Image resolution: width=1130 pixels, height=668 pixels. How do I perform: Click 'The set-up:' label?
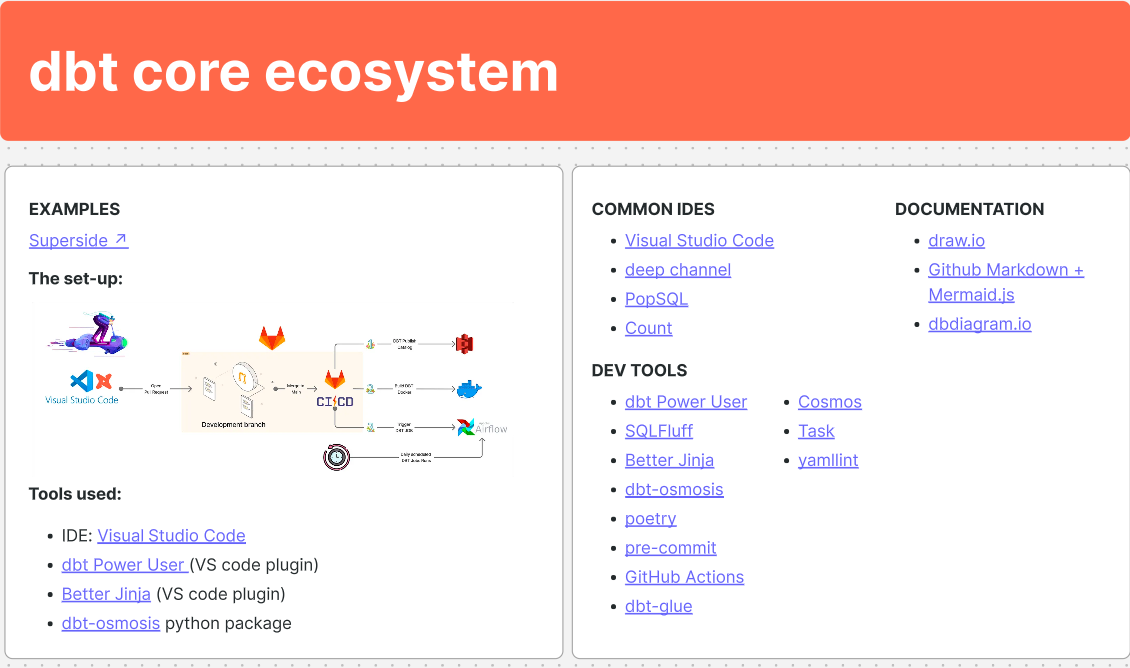tap(76, 279)
